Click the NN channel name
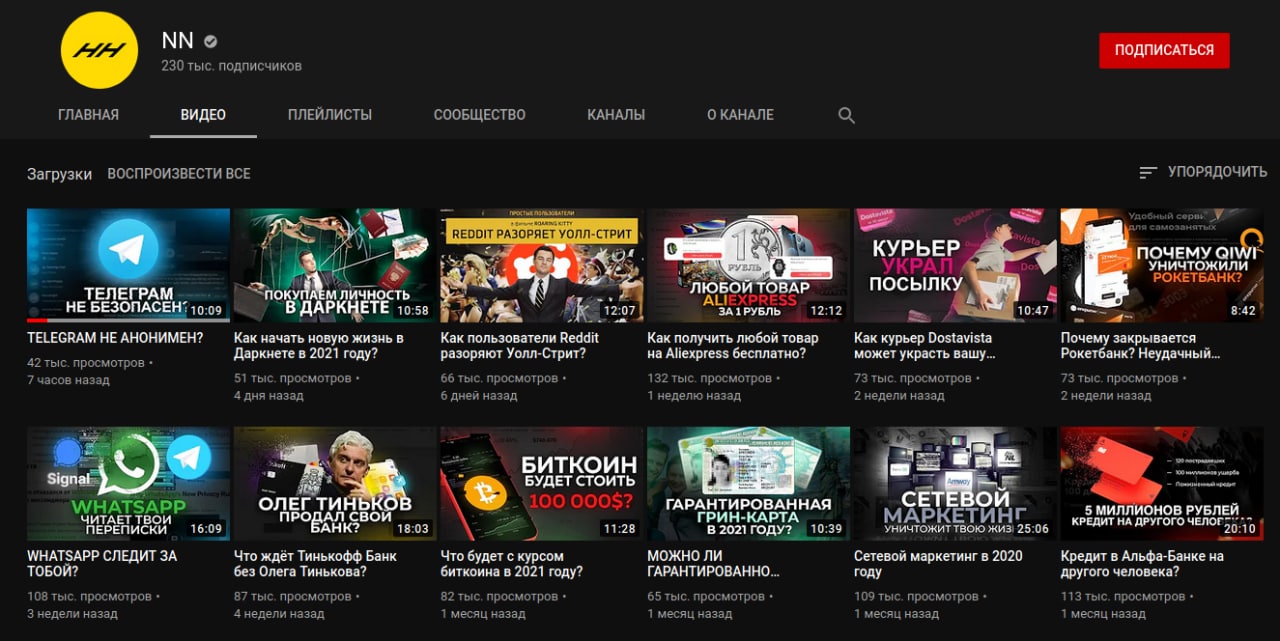This screenshot has height=641, width=1280. pyautogui.click(x=177, y=41)
